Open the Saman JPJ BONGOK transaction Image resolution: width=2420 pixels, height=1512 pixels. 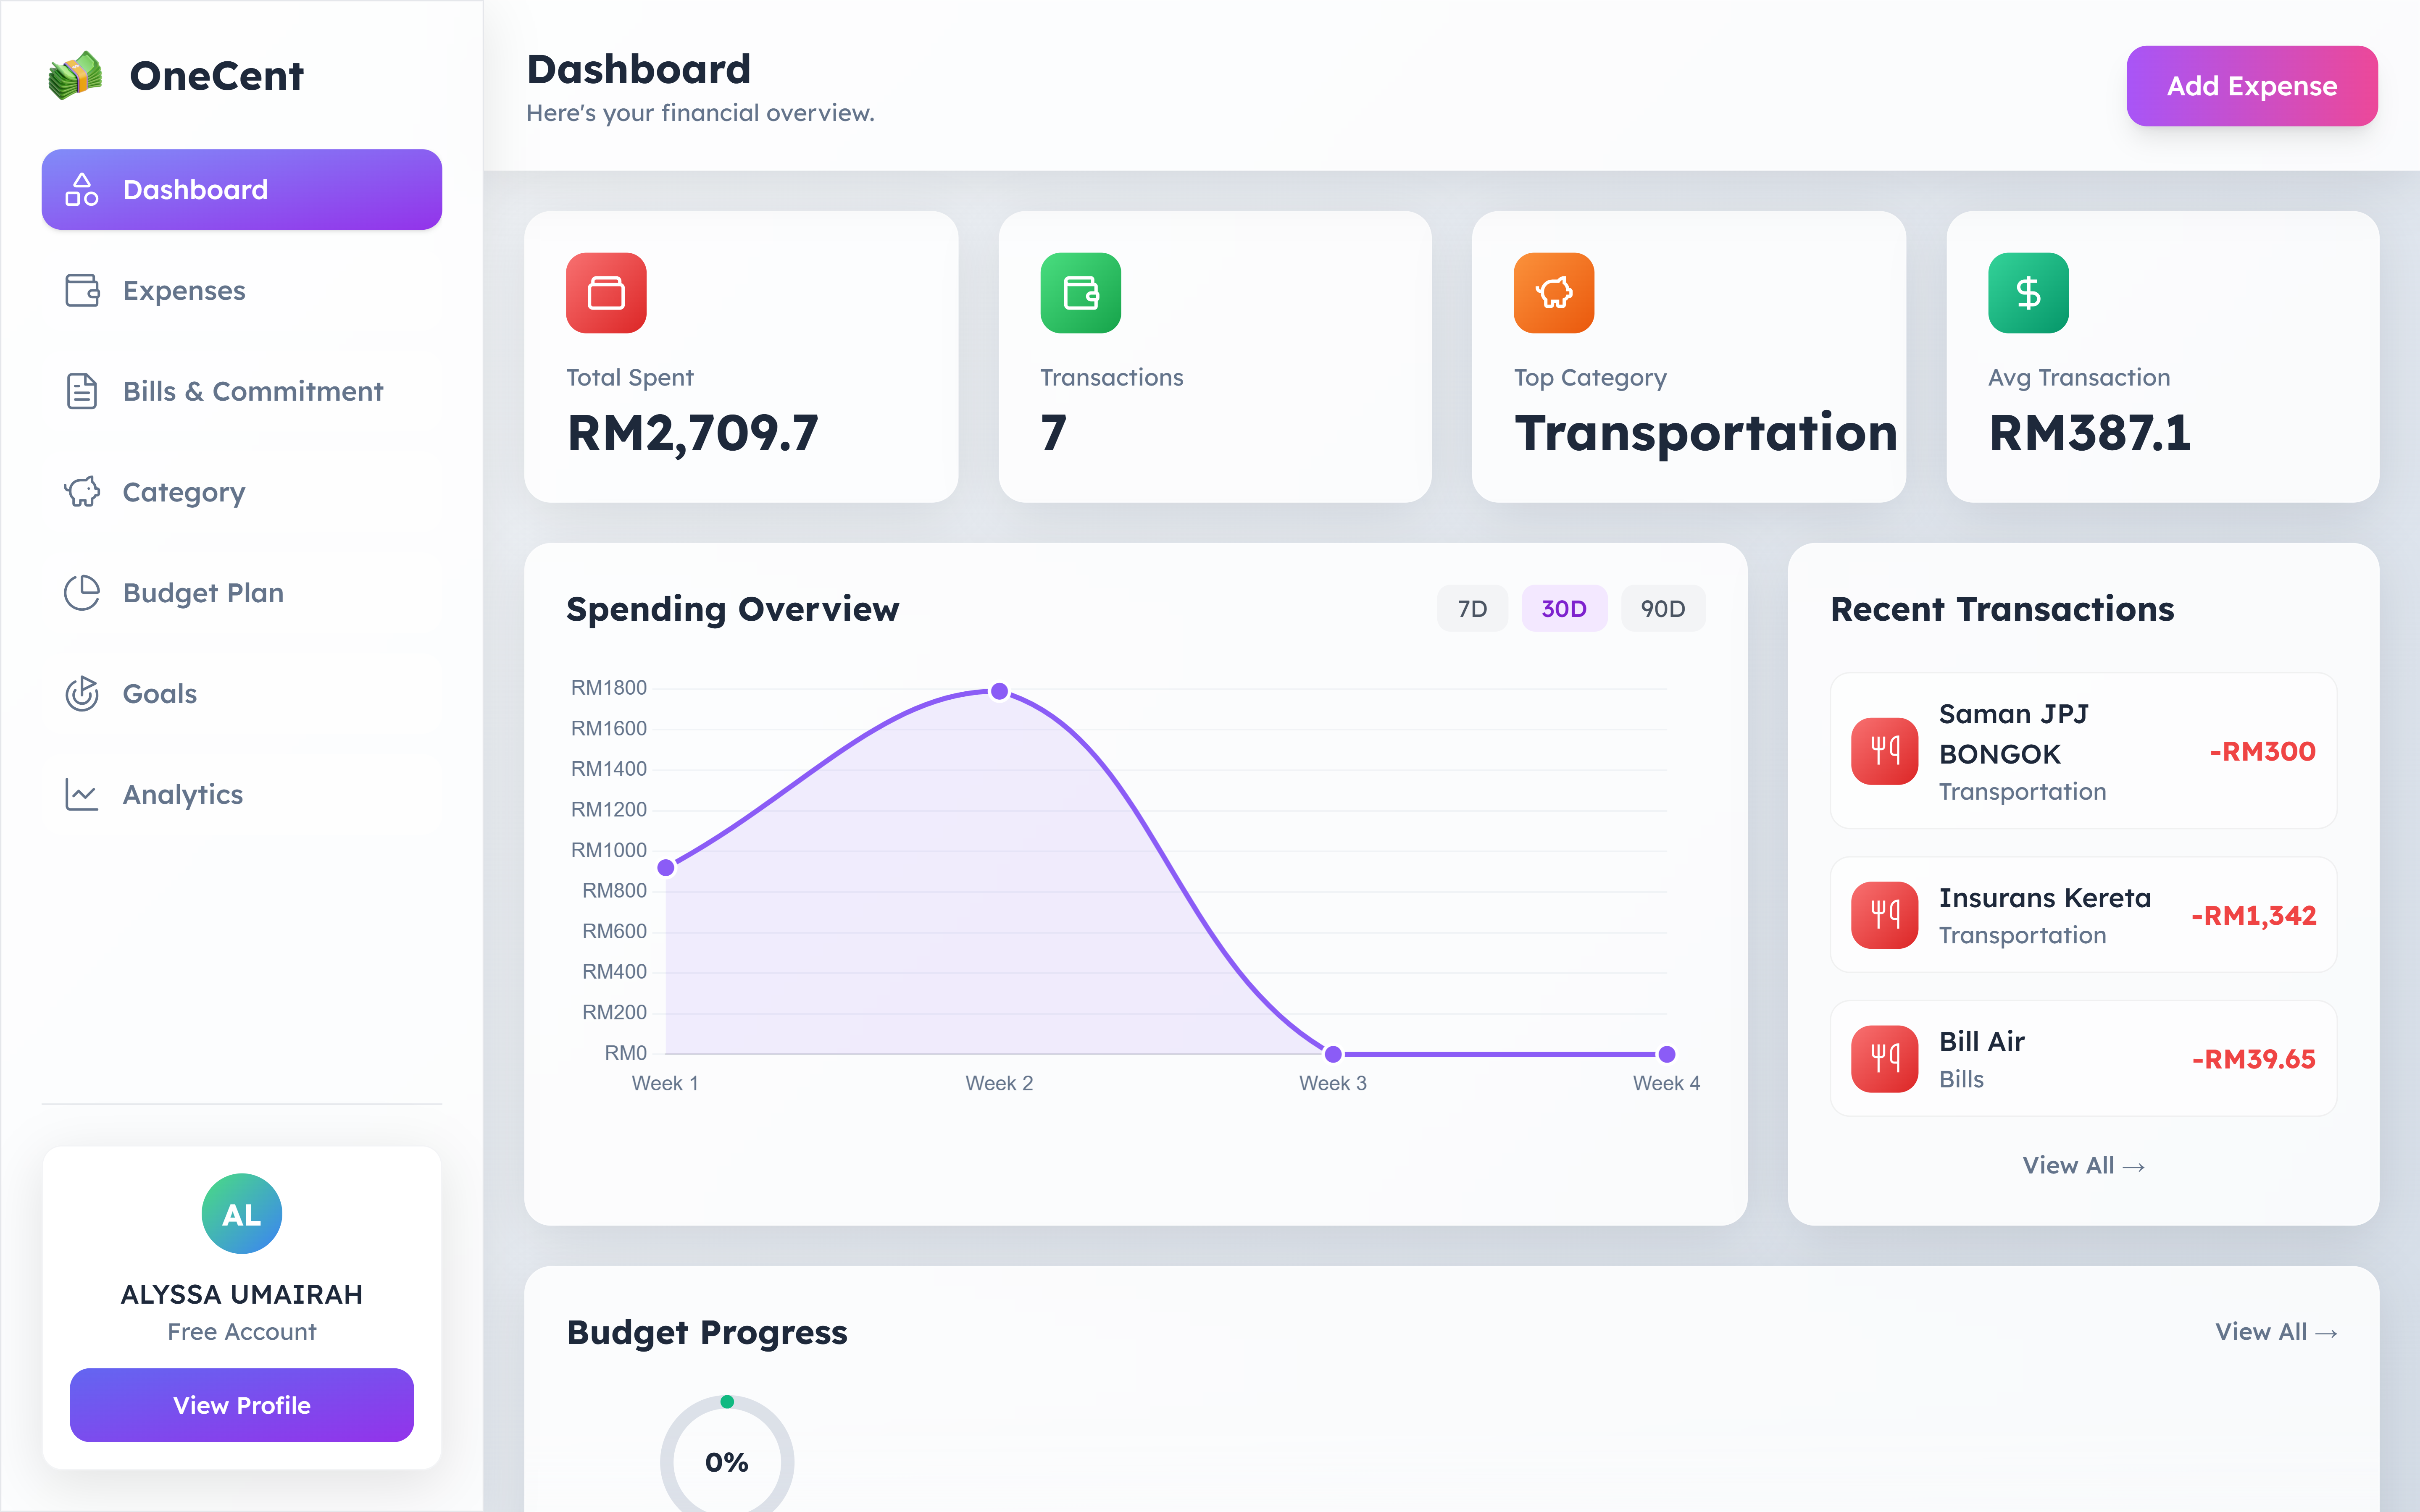click(x=2083, y=751)
